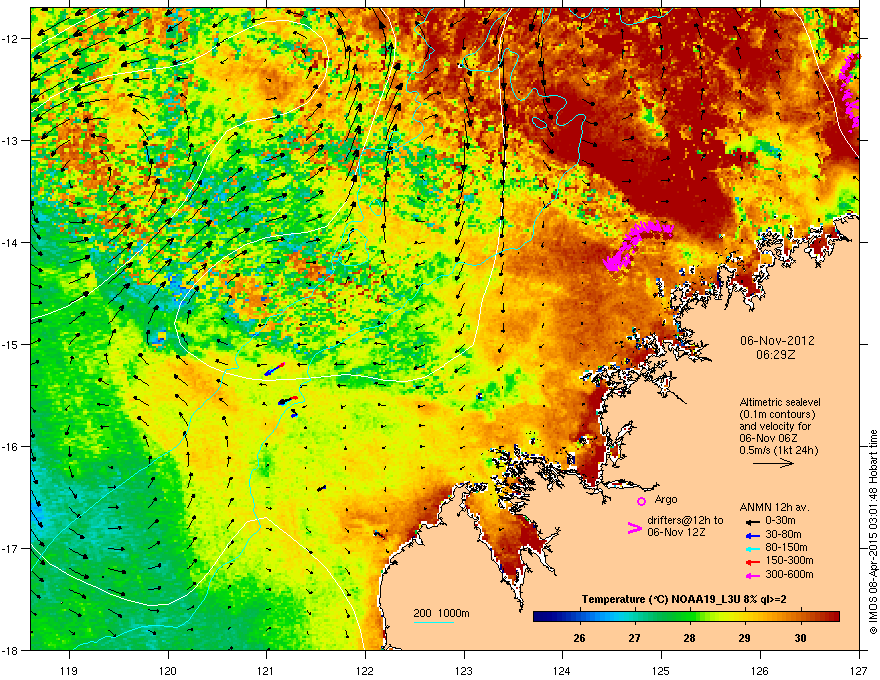Click the cyan isobath legend line

pos(434,622)
